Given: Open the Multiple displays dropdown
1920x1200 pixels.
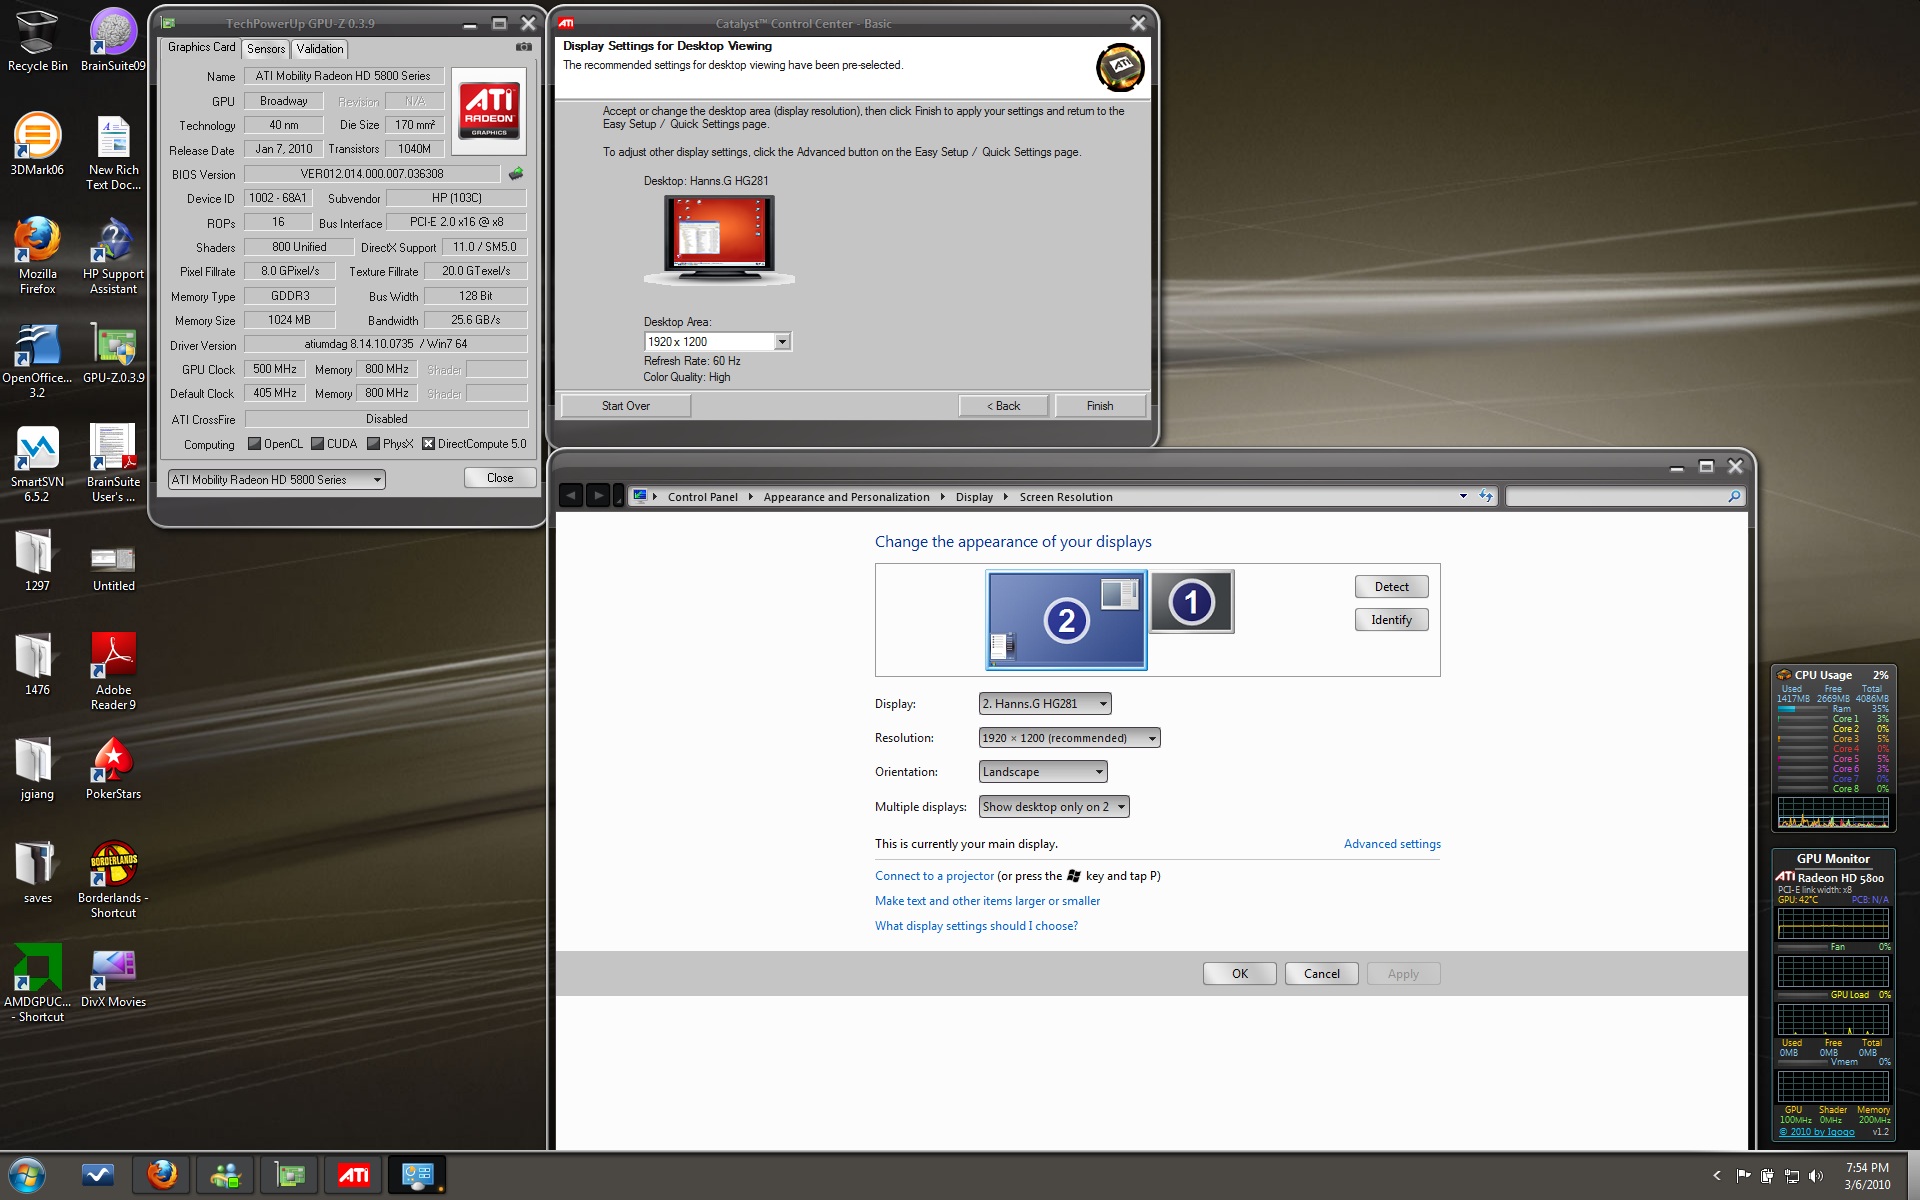Looking at the screenshot, I should coord(1054,807).
